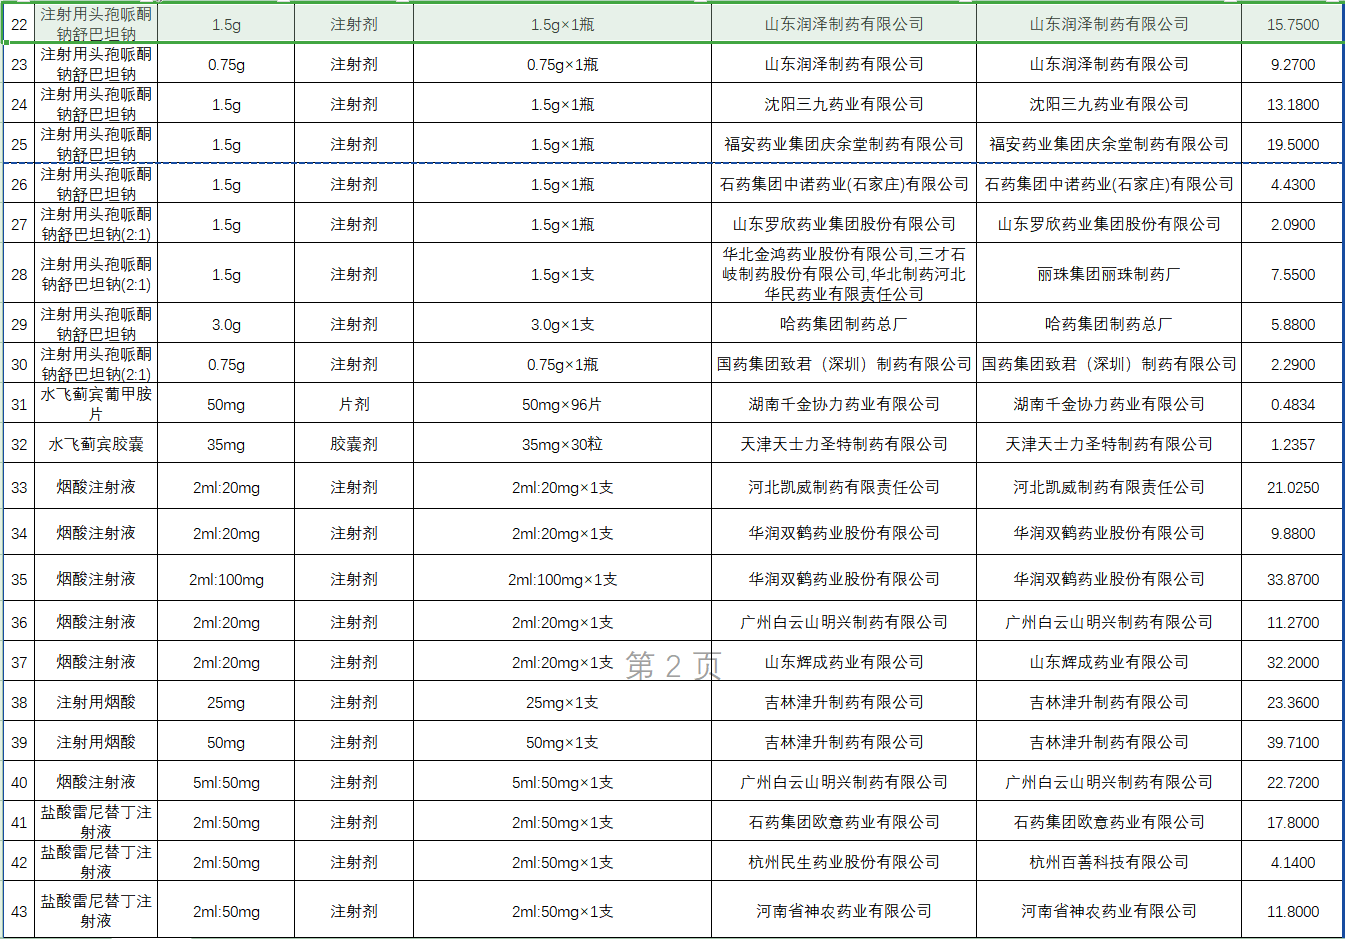
Task: Select cell showing 7.5500
Action: point(1292,274)
